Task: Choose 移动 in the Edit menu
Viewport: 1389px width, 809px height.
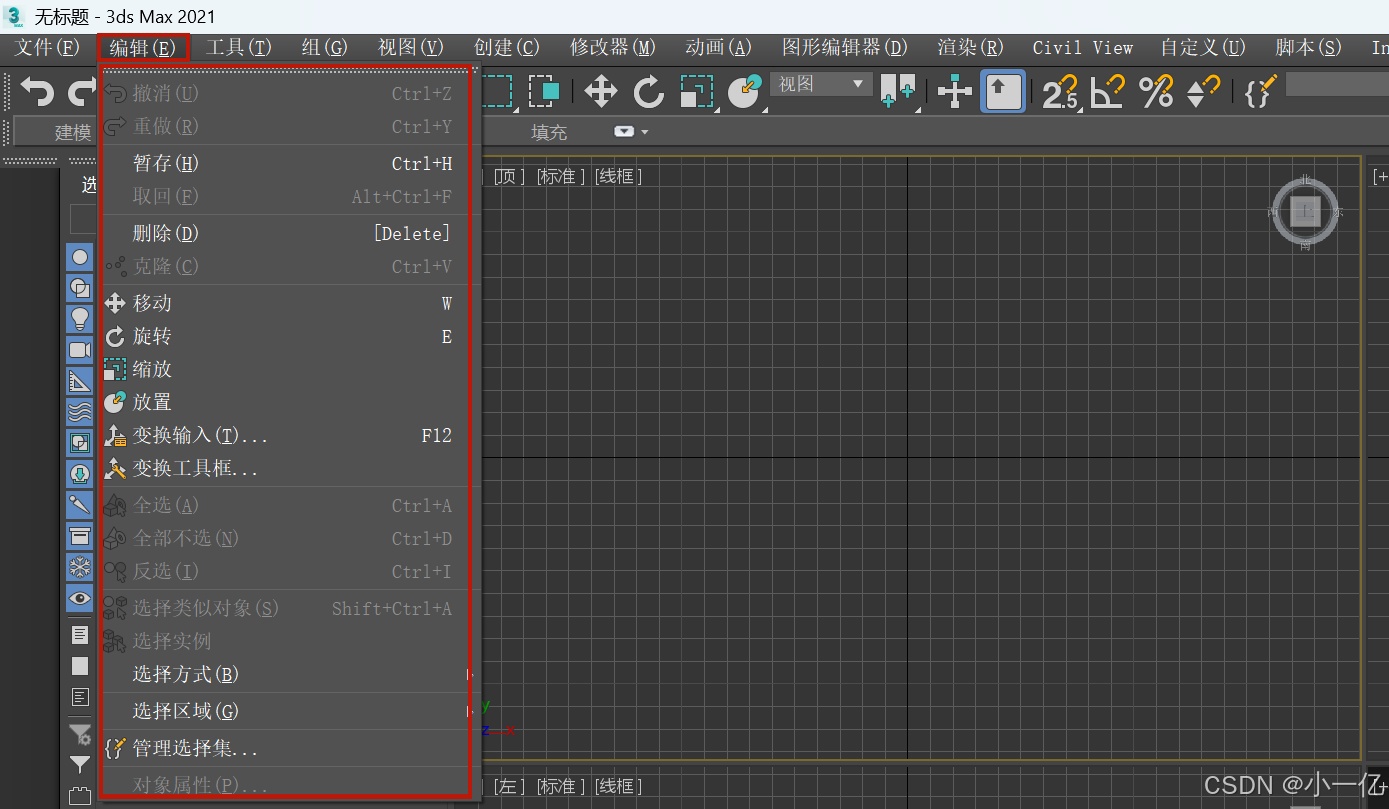Action: coord(286,303)
